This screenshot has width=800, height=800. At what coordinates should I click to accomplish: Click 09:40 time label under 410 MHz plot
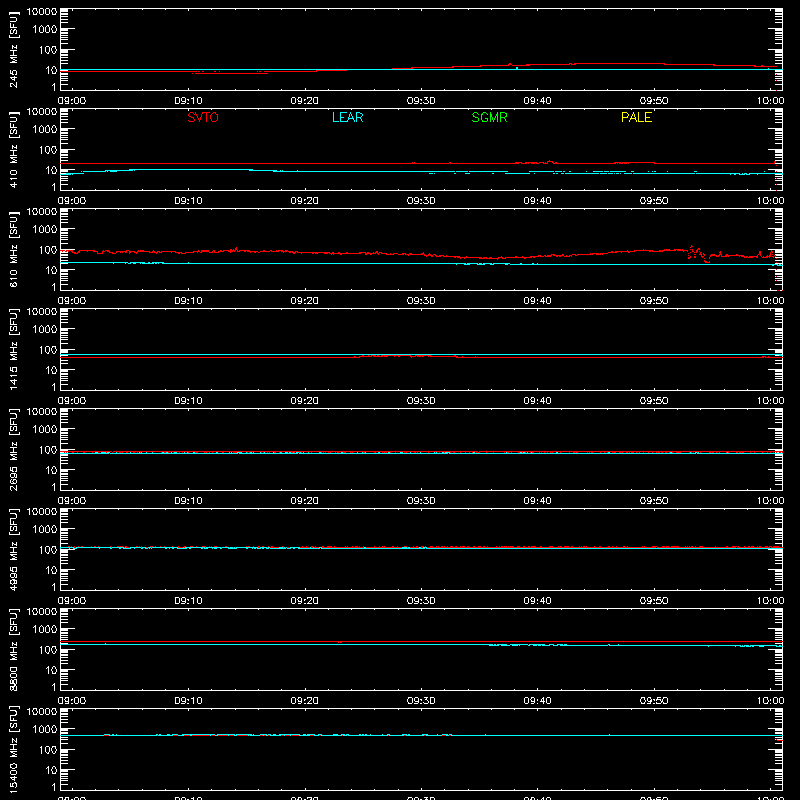point(537,201)
